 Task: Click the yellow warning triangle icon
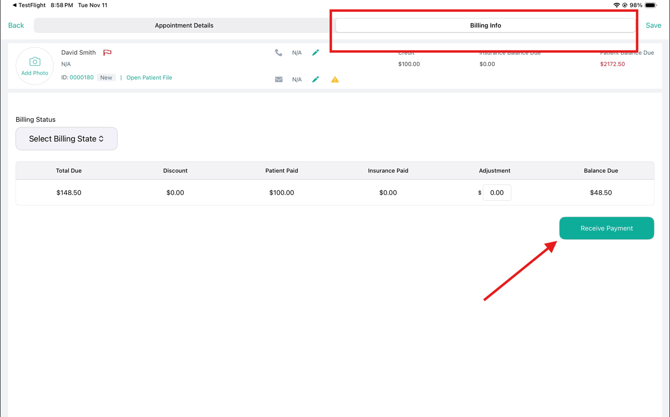pos(335,79)
